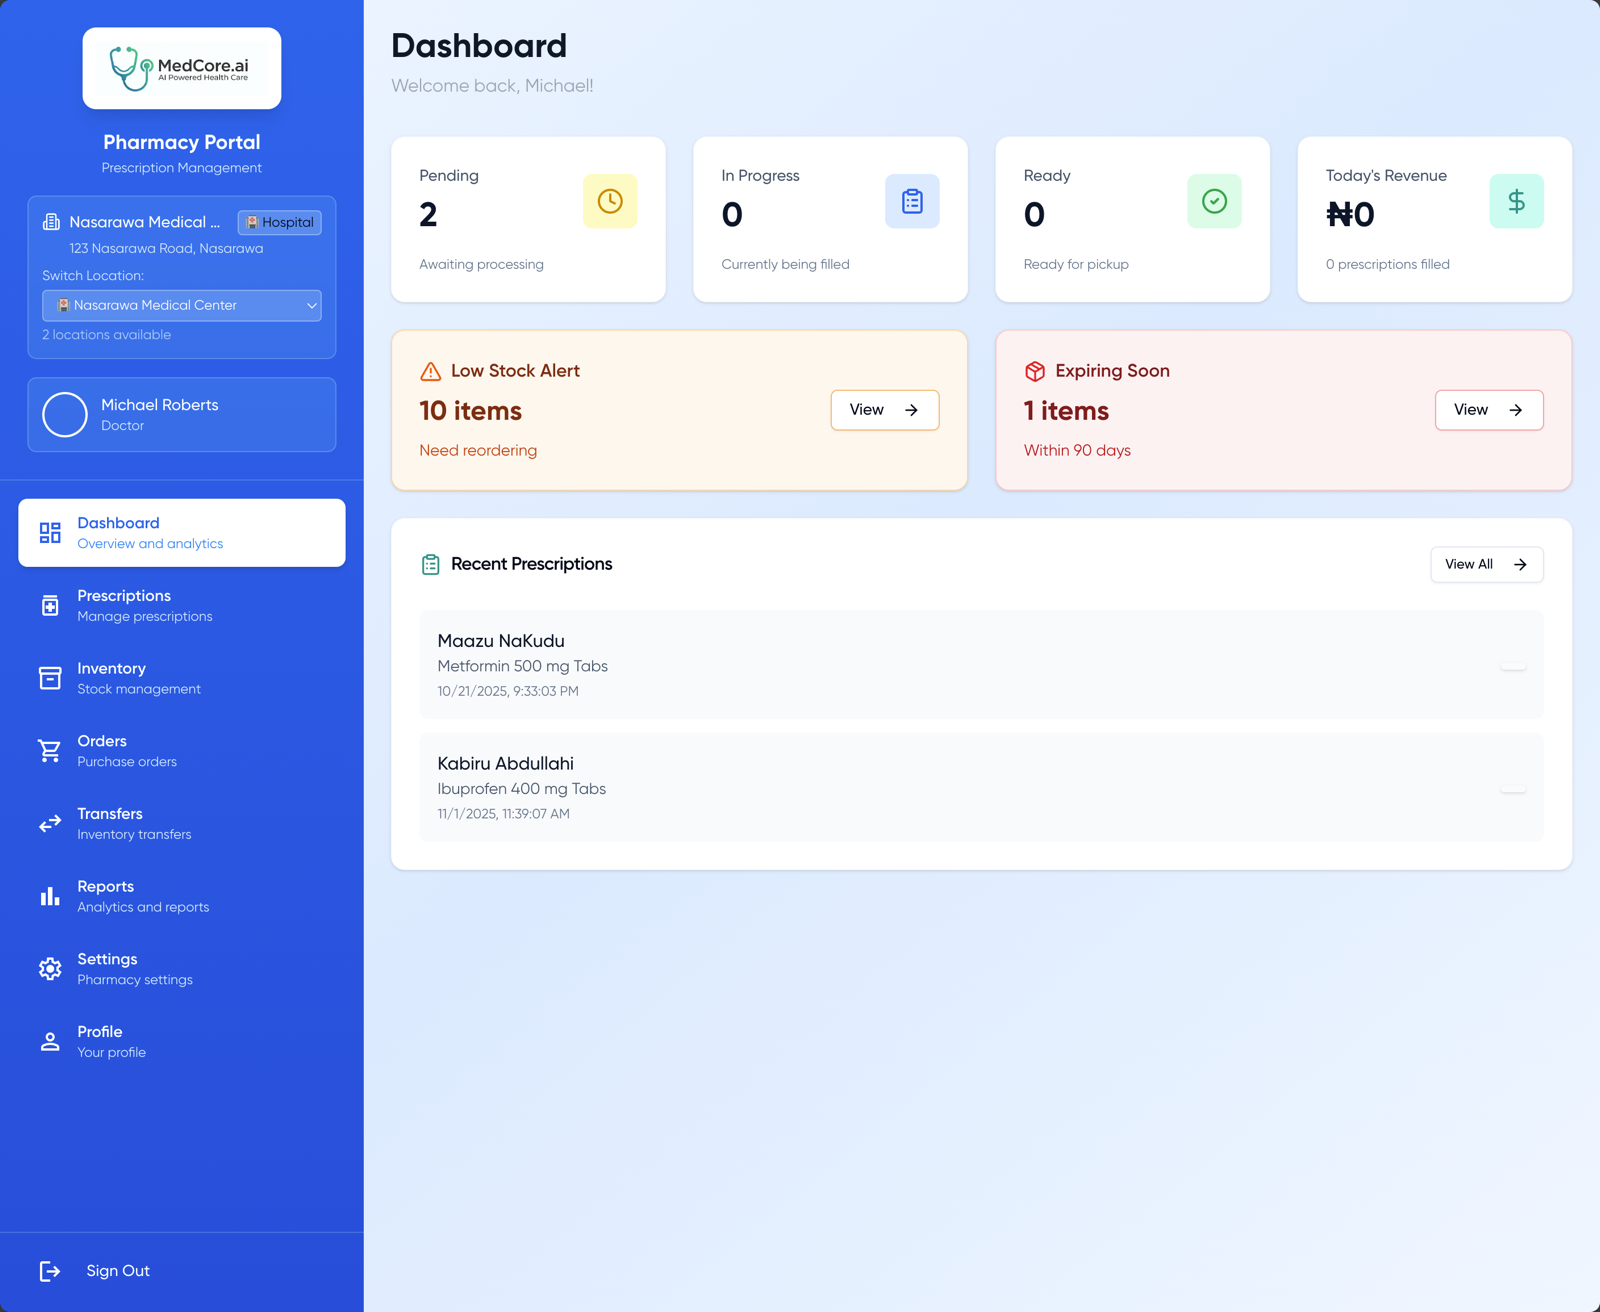View low stock items
The width and height of the screenshot is (1600, 1312).
pos(884,410)
